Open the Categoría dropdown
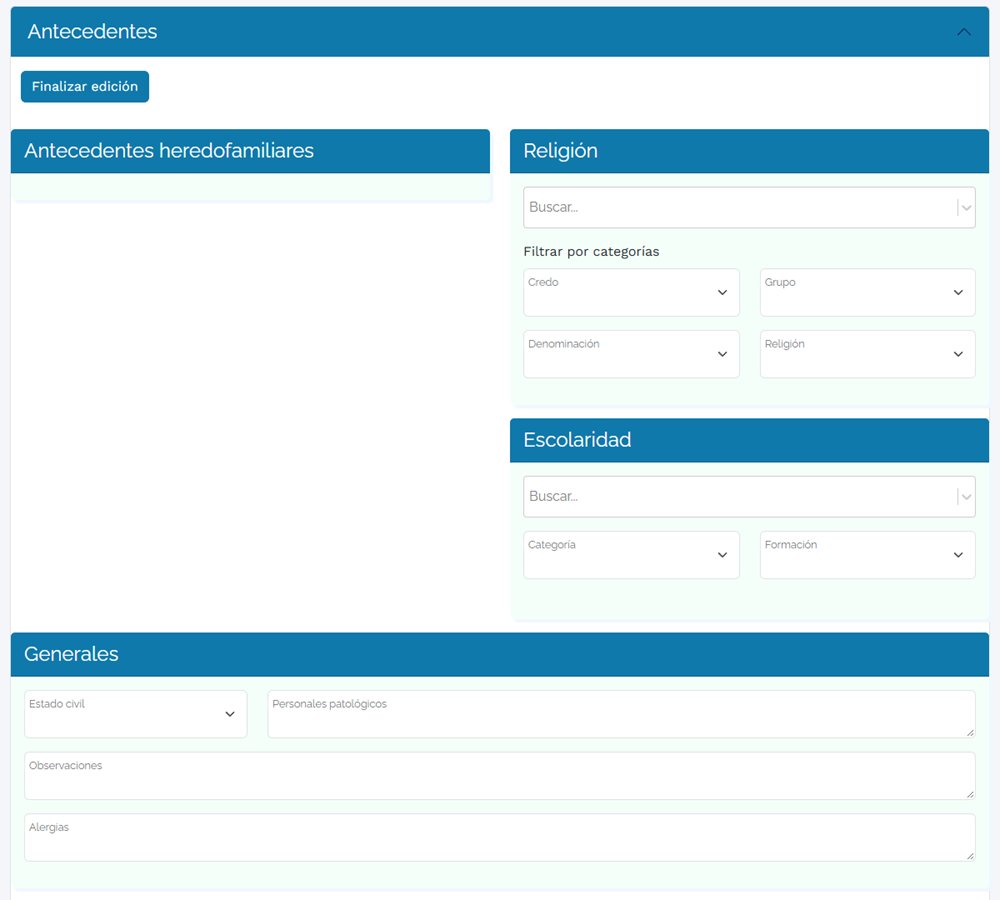 [x=631, y=555]
